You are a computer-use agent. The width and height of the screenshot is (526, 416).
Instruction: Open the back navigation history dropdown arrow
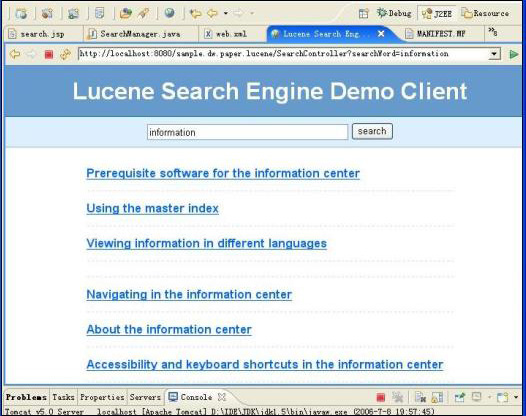(226, 13)
